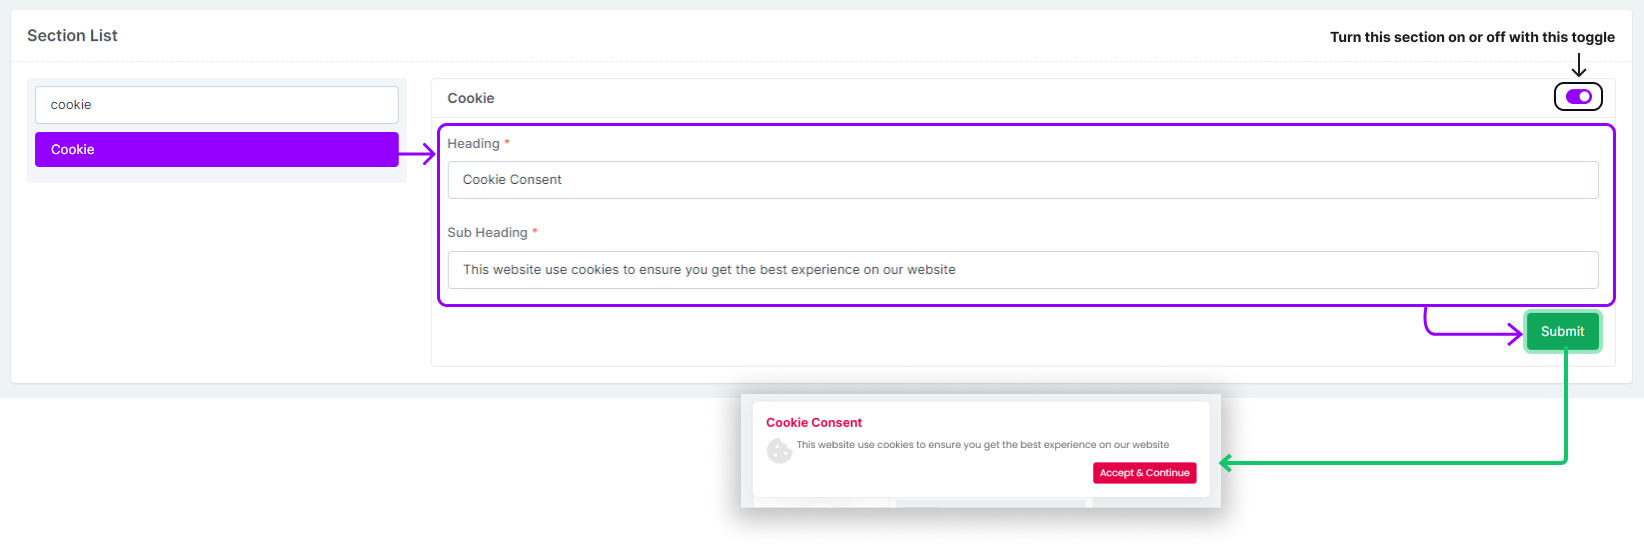Click the "Section List" title
The height and width of the screenshot is (548, 1644).
coord(72,36)
